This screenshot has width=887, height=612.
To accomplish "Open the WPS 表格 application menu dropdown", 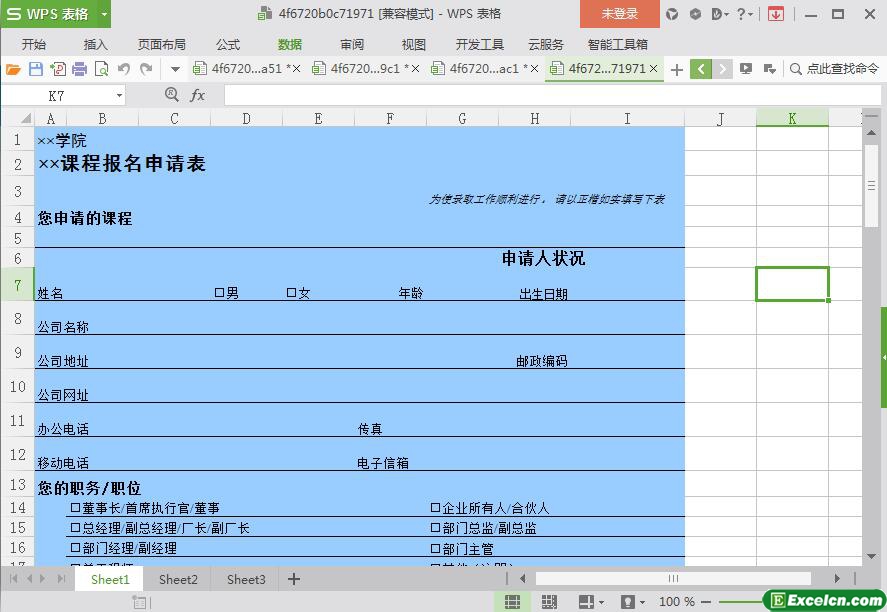I will pyautogui.click(x=104, y=14).
